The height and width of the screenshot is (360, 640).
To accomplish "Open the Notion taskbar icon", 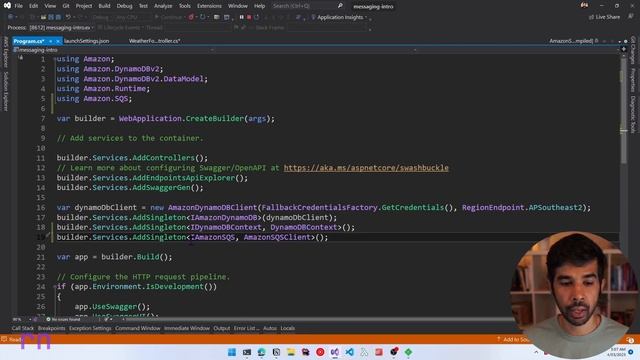I will [276, 352].
